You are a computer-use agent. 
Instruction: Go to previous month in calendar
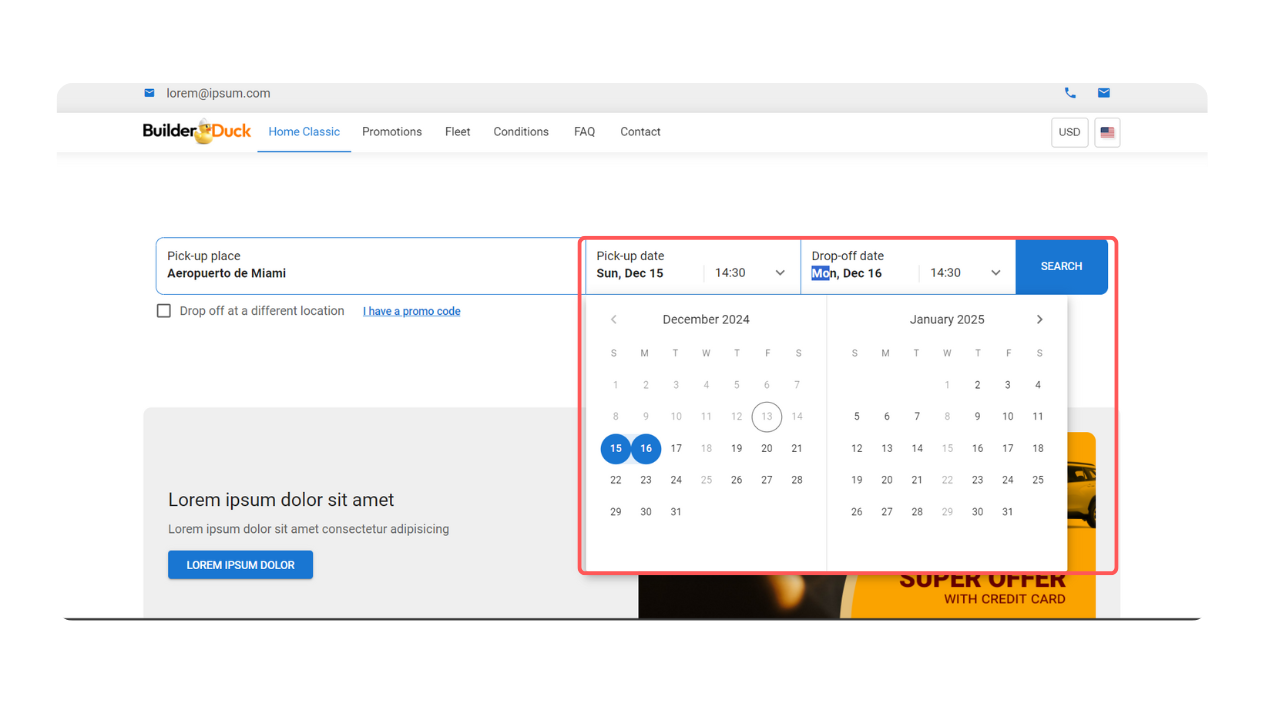click(614, 320)
